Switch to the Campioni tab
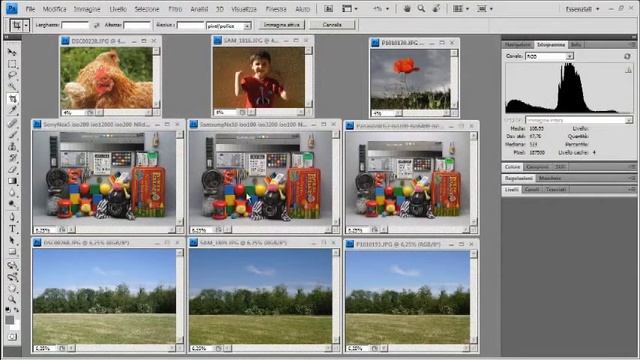The height and width of the screenshot is (360, 640). click(x=537, y=167)
